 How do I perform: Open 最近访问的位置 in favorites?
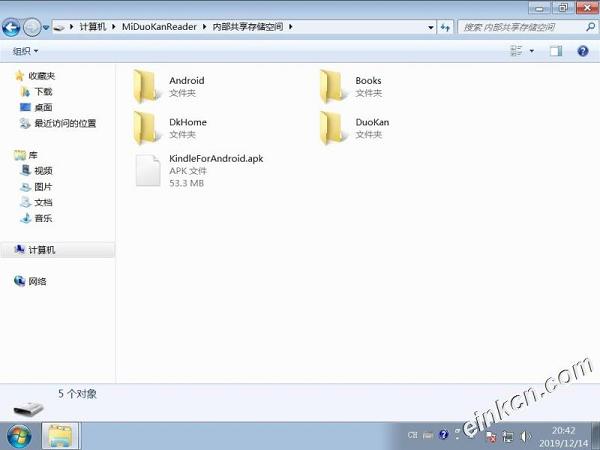[x=65, y=123]
